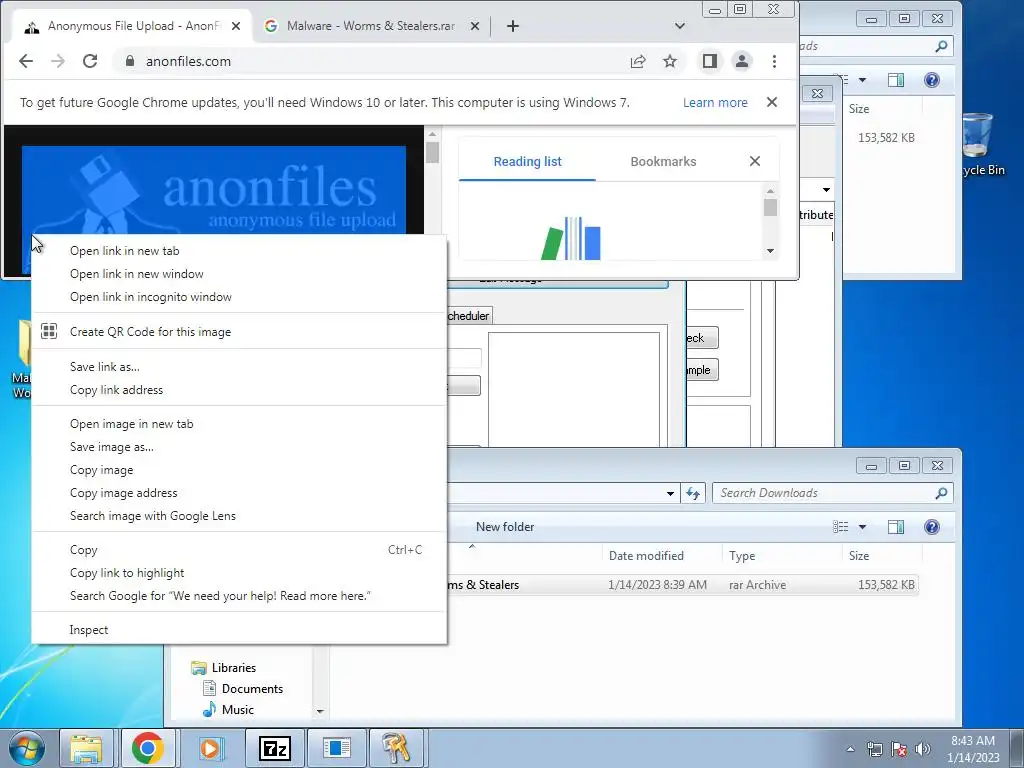Choose Inspect from the context menu
The image size is (1024, 768).
click(x=239, y=630)
